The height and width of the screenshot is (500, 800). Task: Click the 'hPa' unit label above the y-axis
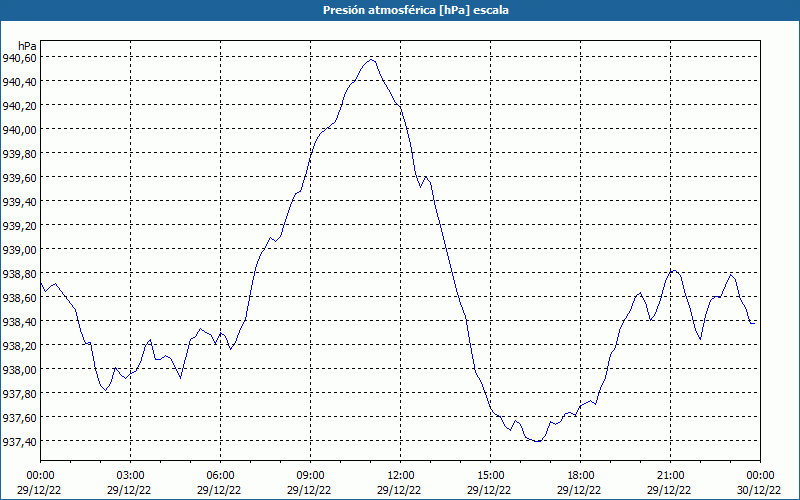pos(27,46)
